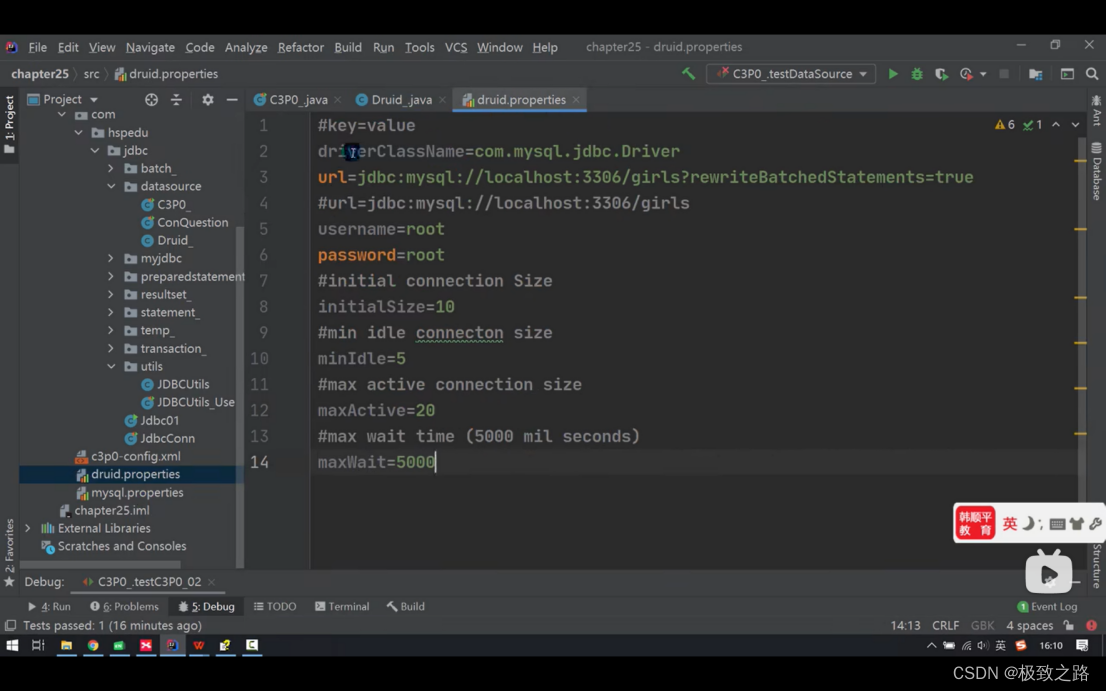
Task: Open the File menu
Action: coord(37,47)
